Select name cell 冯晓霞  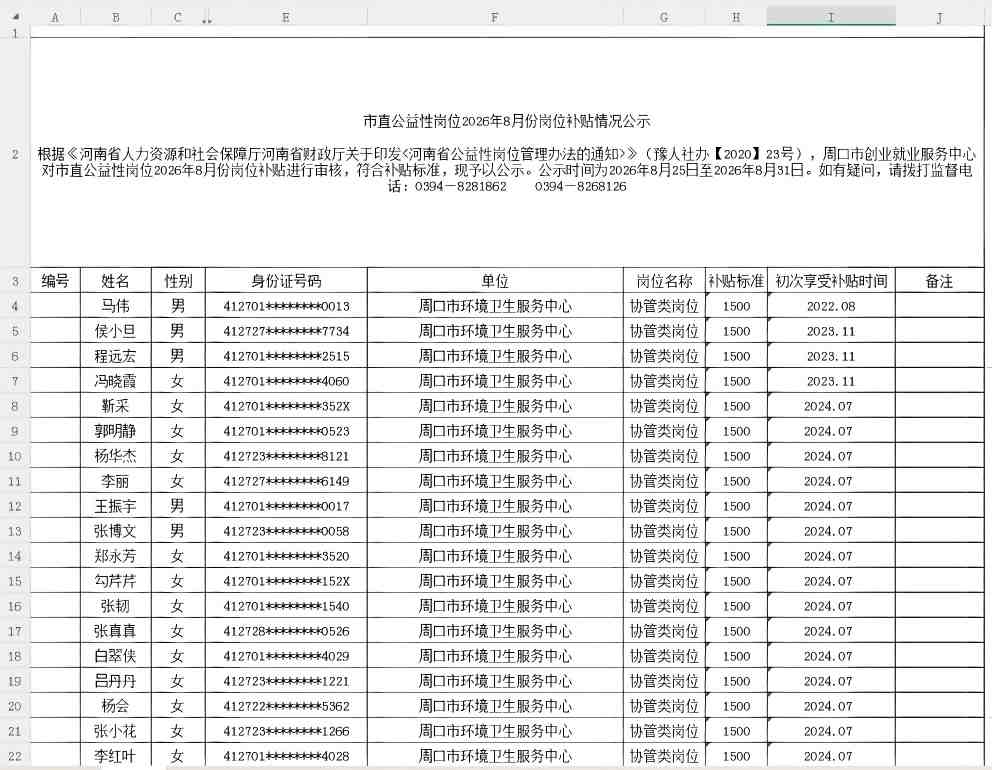tap(116, 381)
